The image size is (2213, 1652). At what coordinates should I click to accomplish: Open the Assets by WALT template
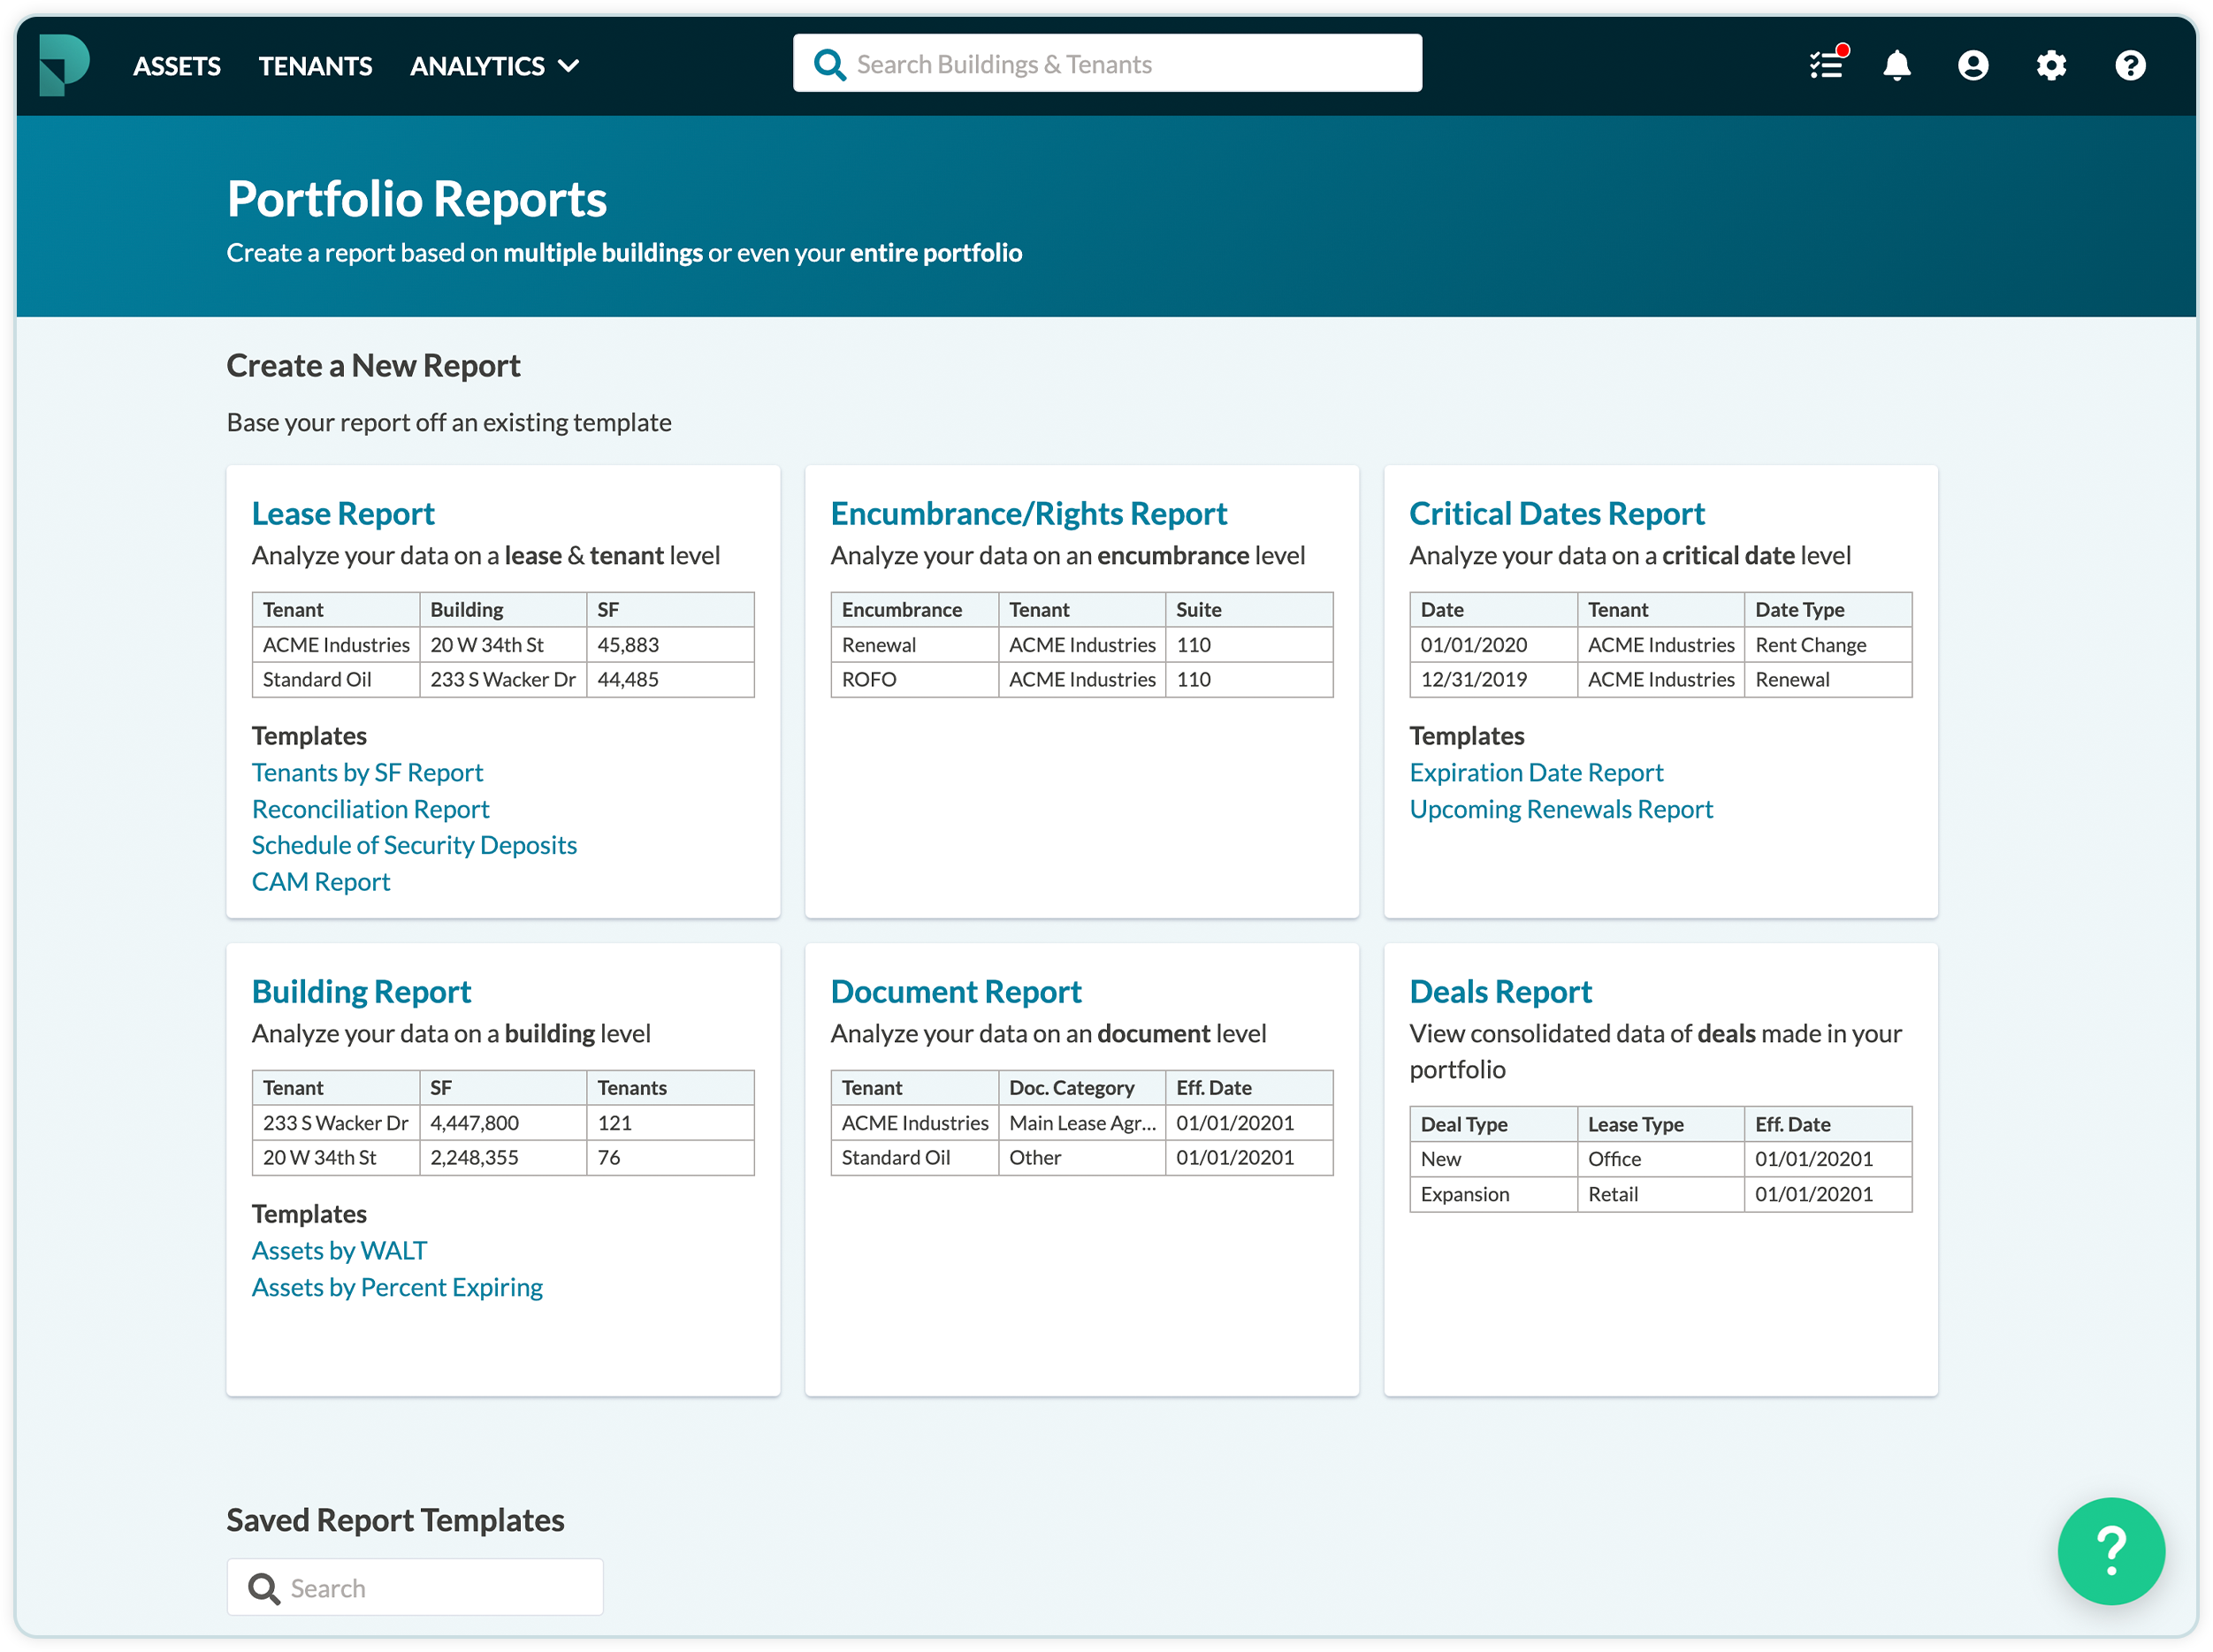point(339,1250)
